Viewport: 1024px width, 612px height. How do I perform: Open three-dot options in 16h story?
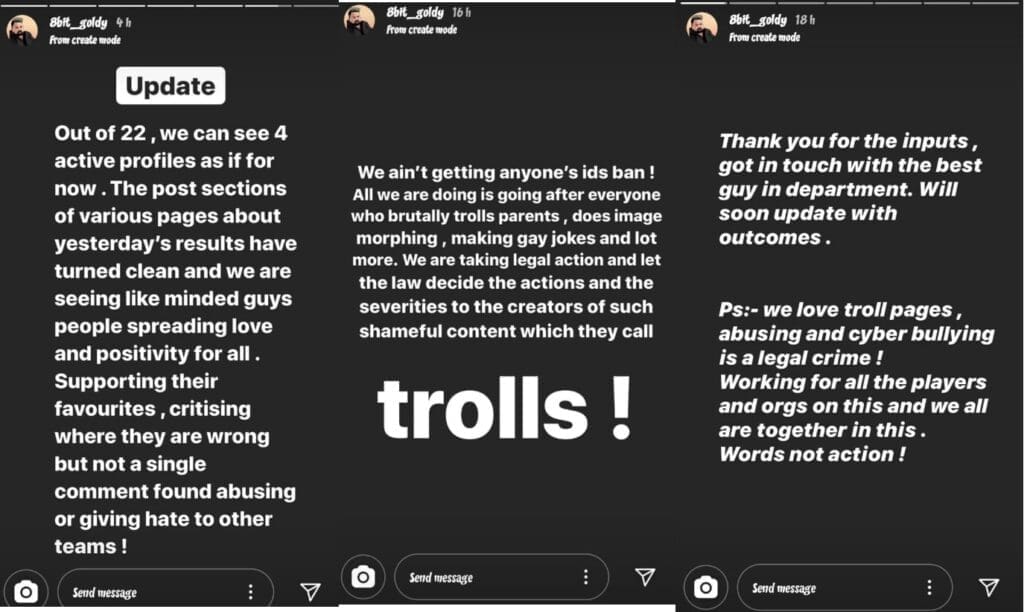[586, 577]
